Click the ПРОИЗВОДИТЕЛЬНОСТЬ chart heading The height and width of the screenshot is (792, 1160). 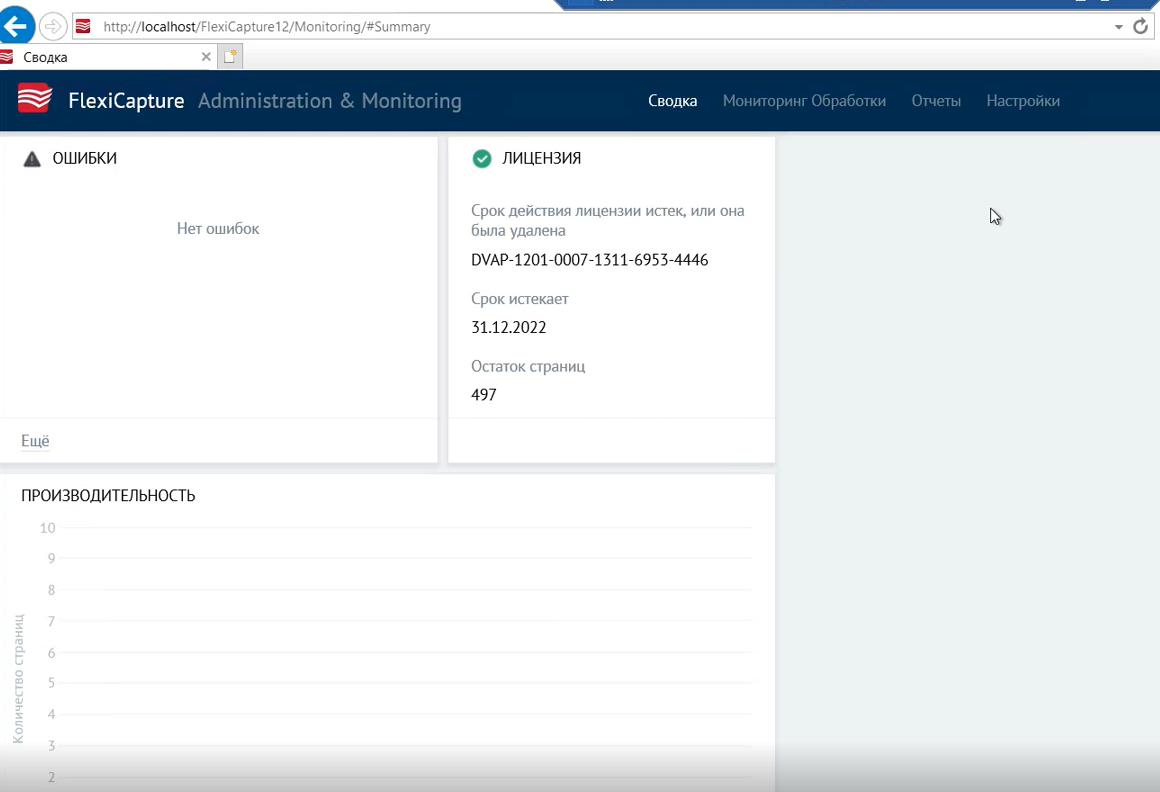108,495
